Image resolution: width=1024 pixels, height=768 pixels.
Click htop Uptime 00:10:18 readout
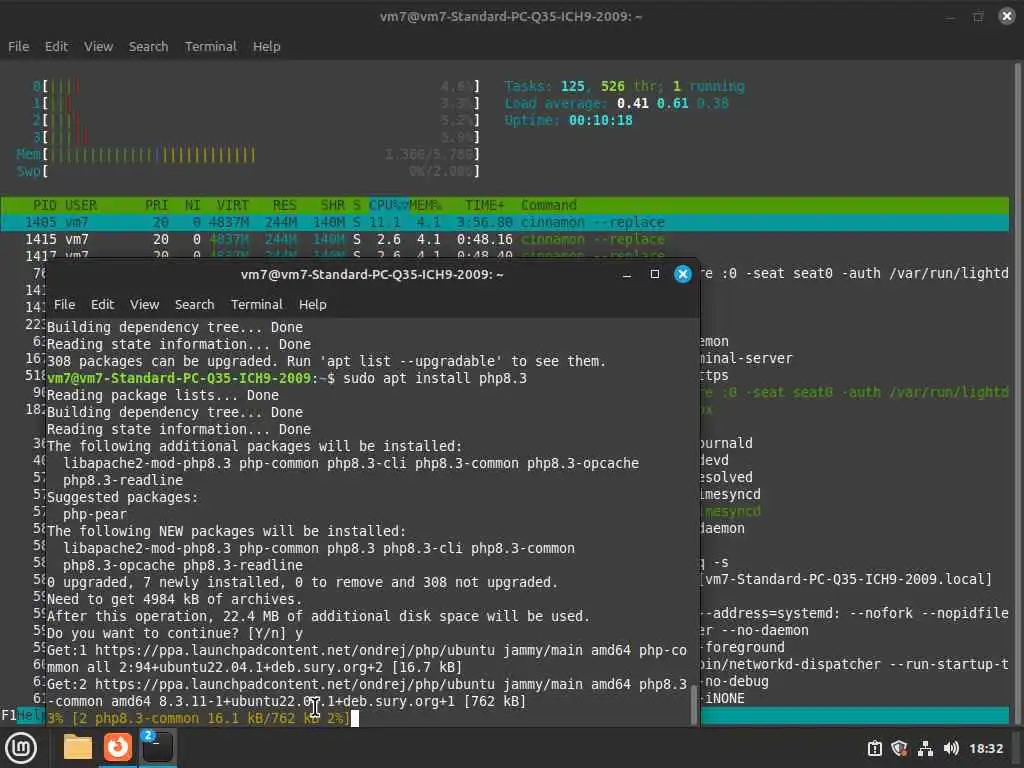(568, 120)
